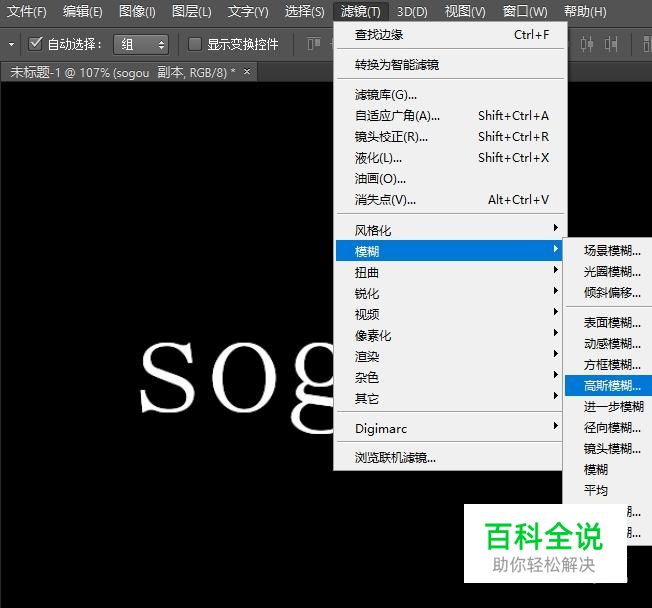
Task: Open 滤镜库(G)...
Action: (449, 95)
